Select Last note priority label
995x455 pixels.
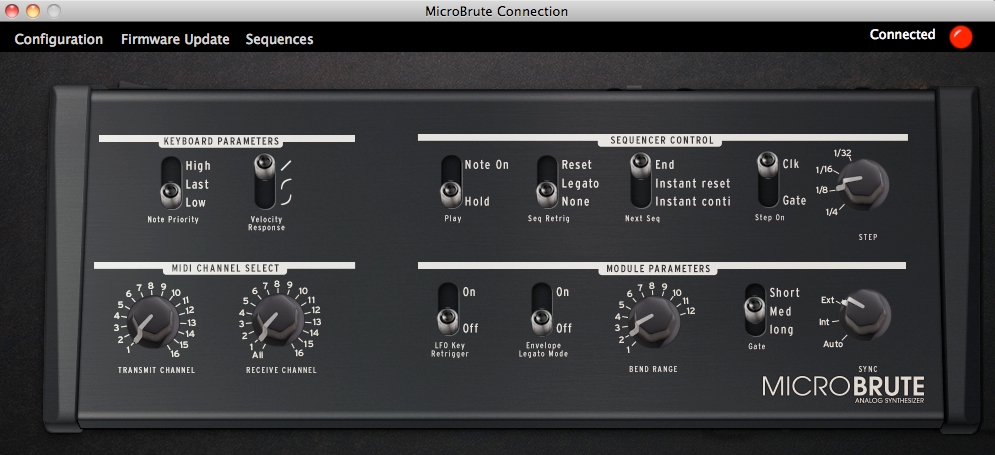tap(197, 185)
